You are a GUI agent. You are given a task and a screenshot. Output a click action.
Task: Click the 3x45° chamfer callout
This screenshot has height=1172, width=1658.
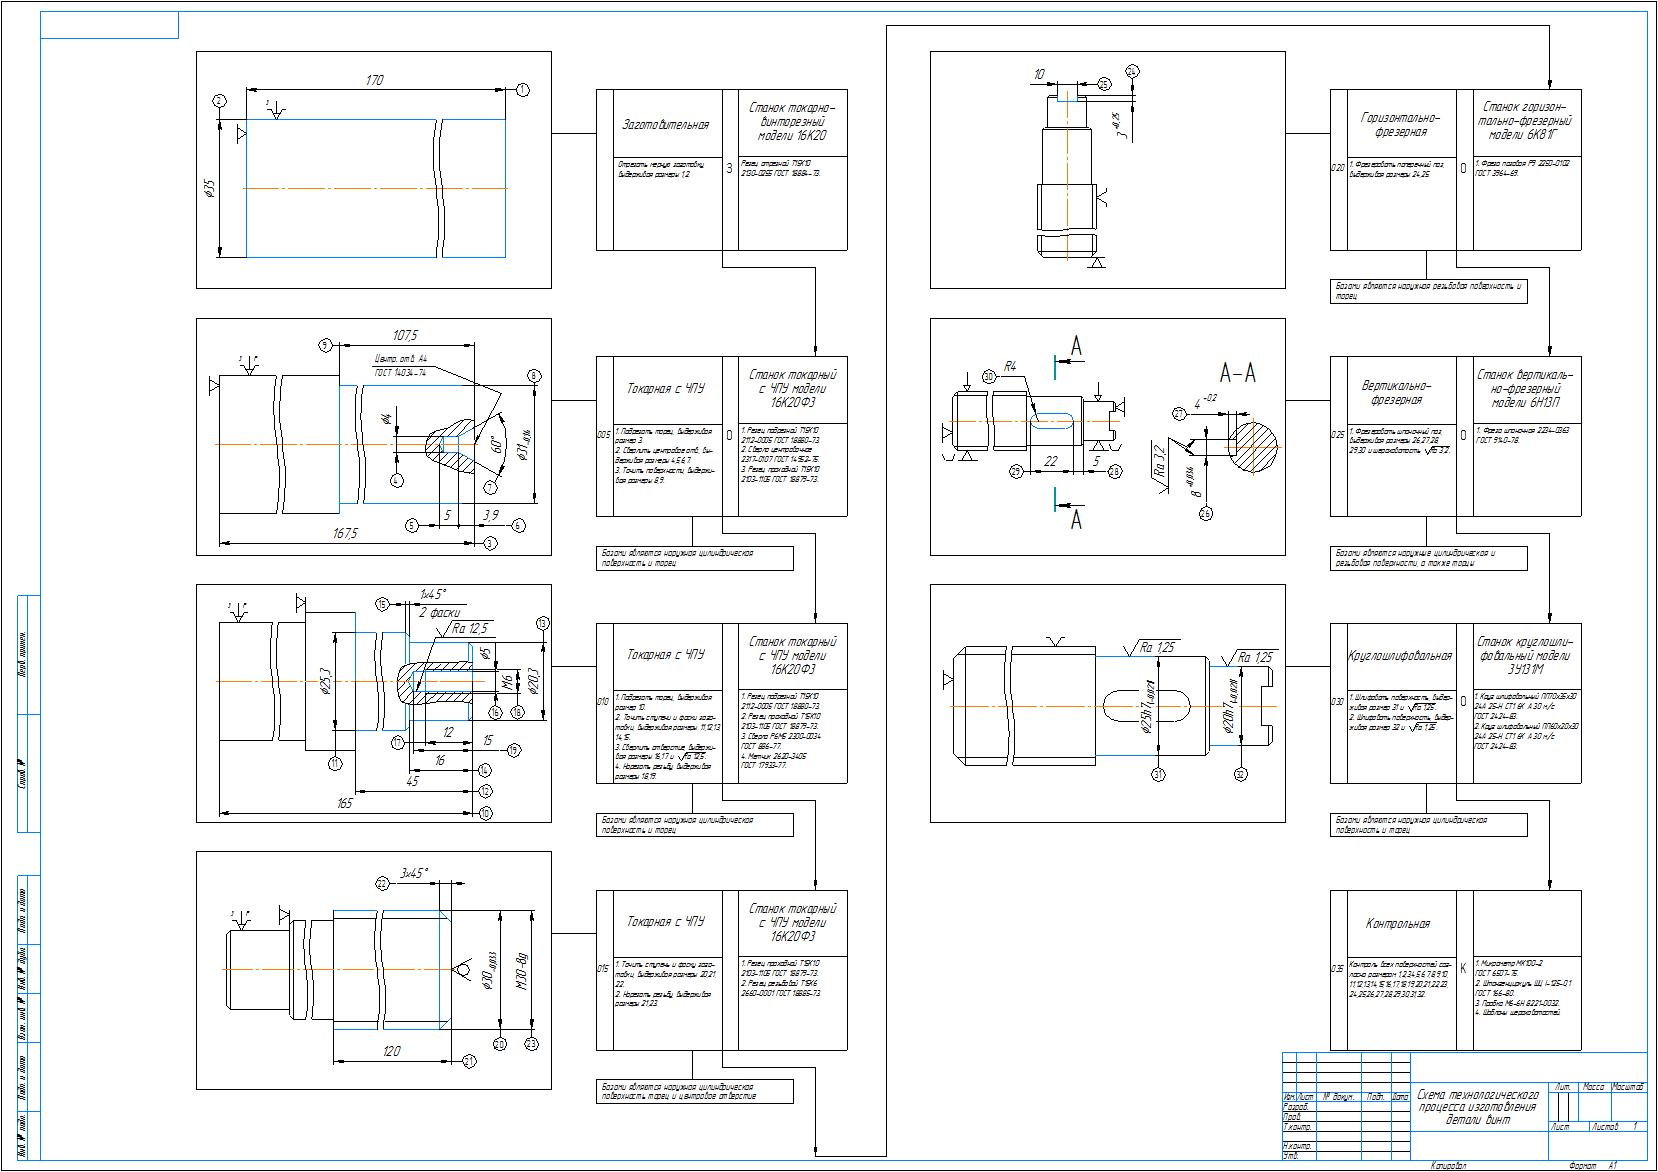[414, 873]
